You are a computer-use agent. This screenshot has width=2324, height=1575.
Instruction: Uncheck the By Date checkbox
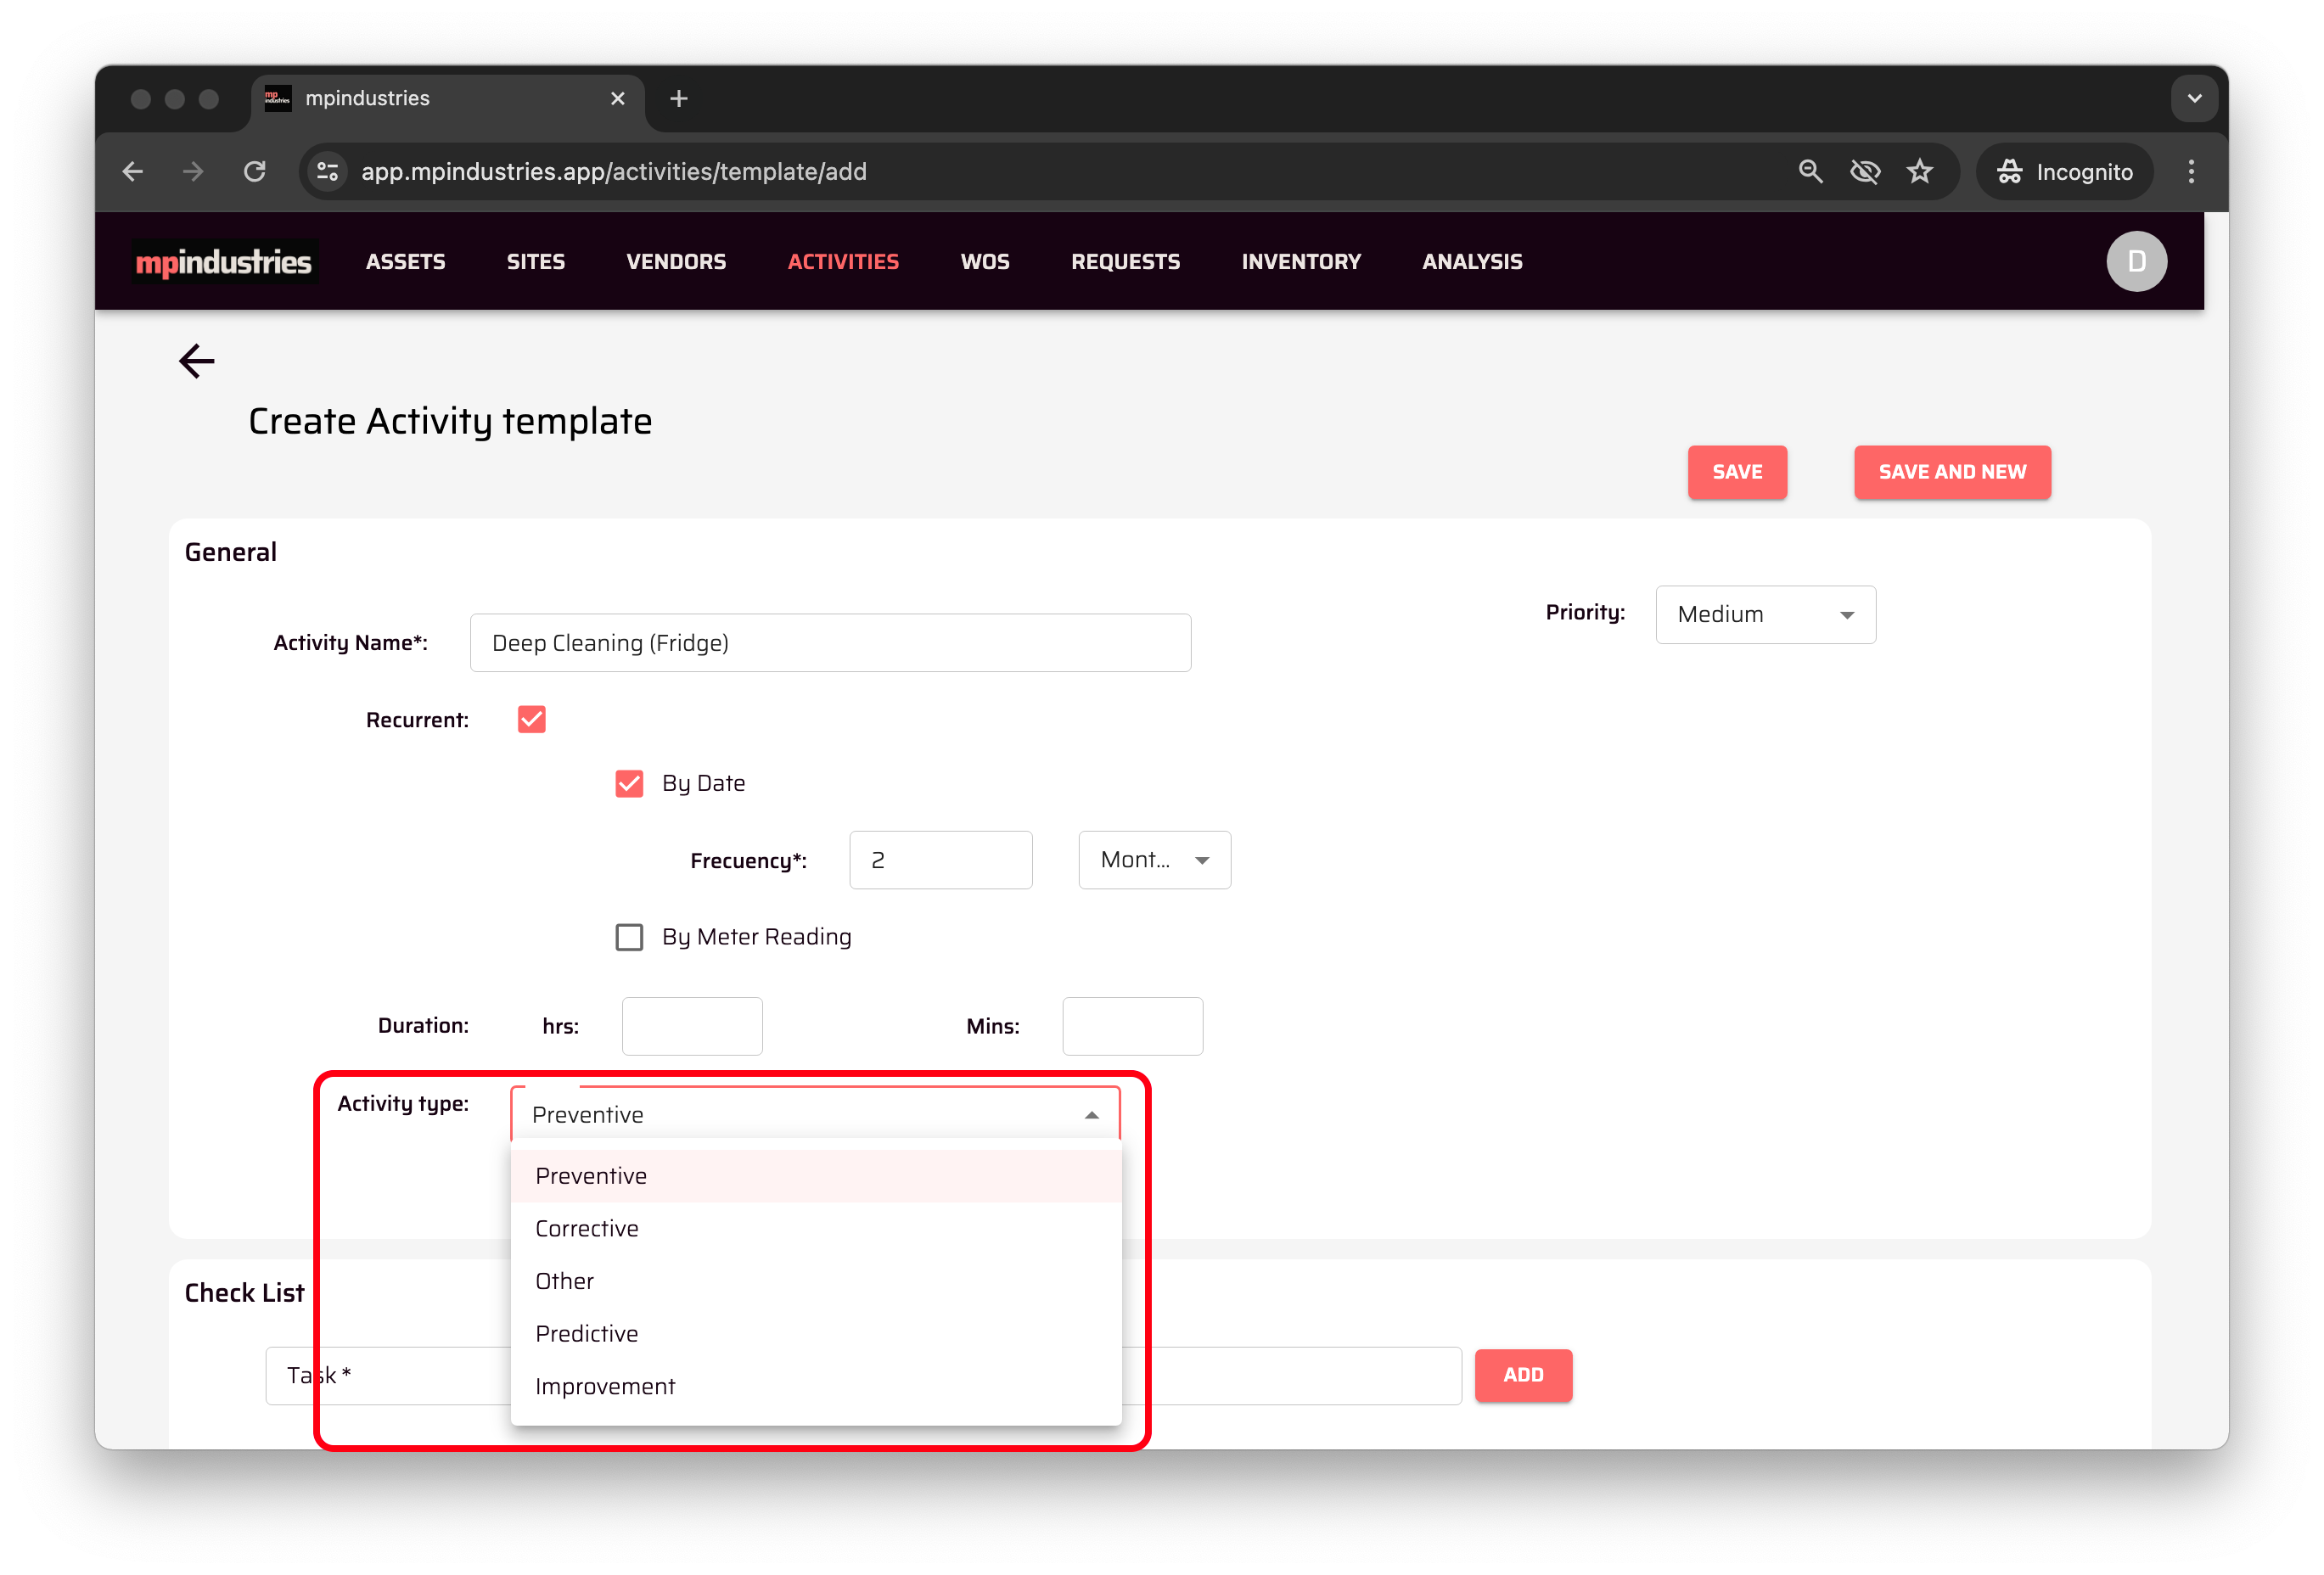click(629, 783)
